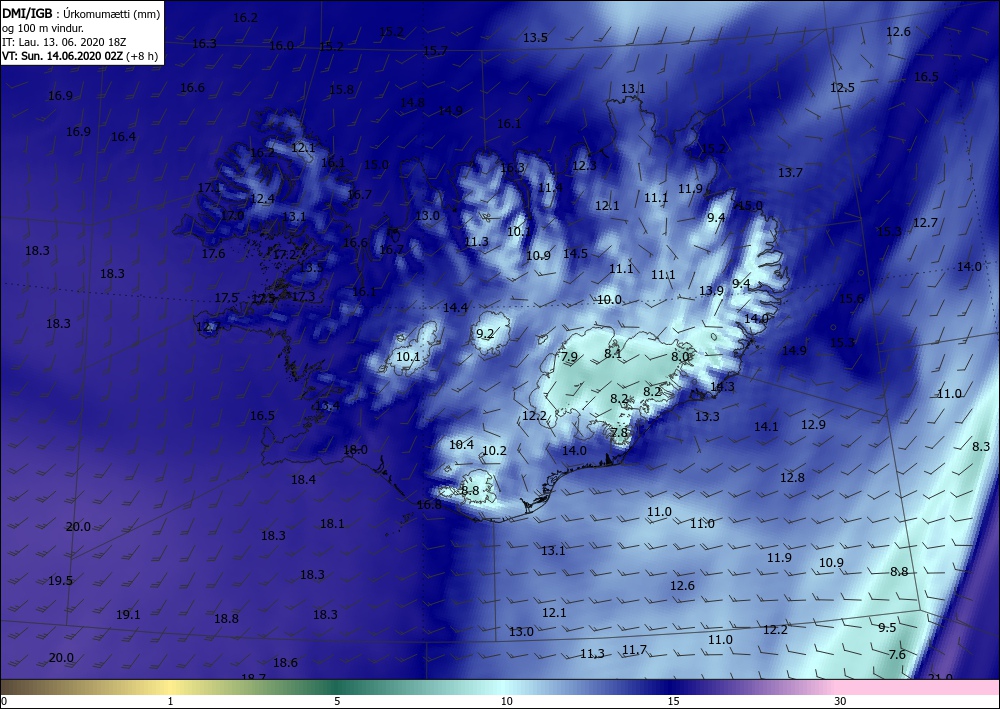This screenshot has height=709, width=1000.
Task: Select the 19.1 value on the map
Action: click(x=128, y=615)
